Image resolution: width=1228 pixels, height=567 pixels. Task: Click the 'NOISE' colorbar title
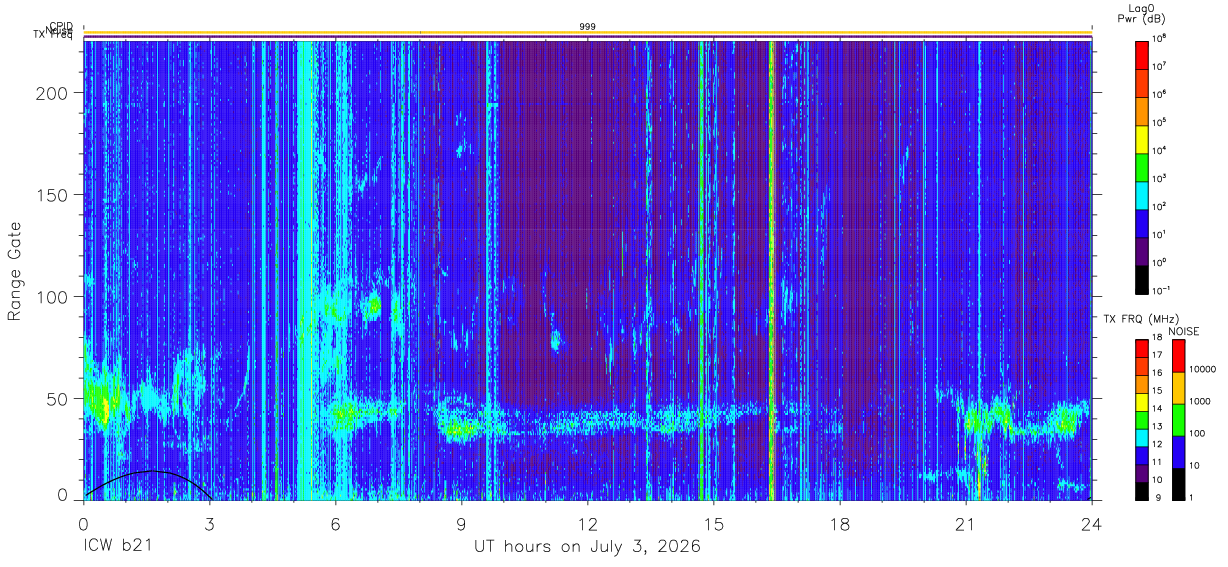click(x=1183, y=331)
